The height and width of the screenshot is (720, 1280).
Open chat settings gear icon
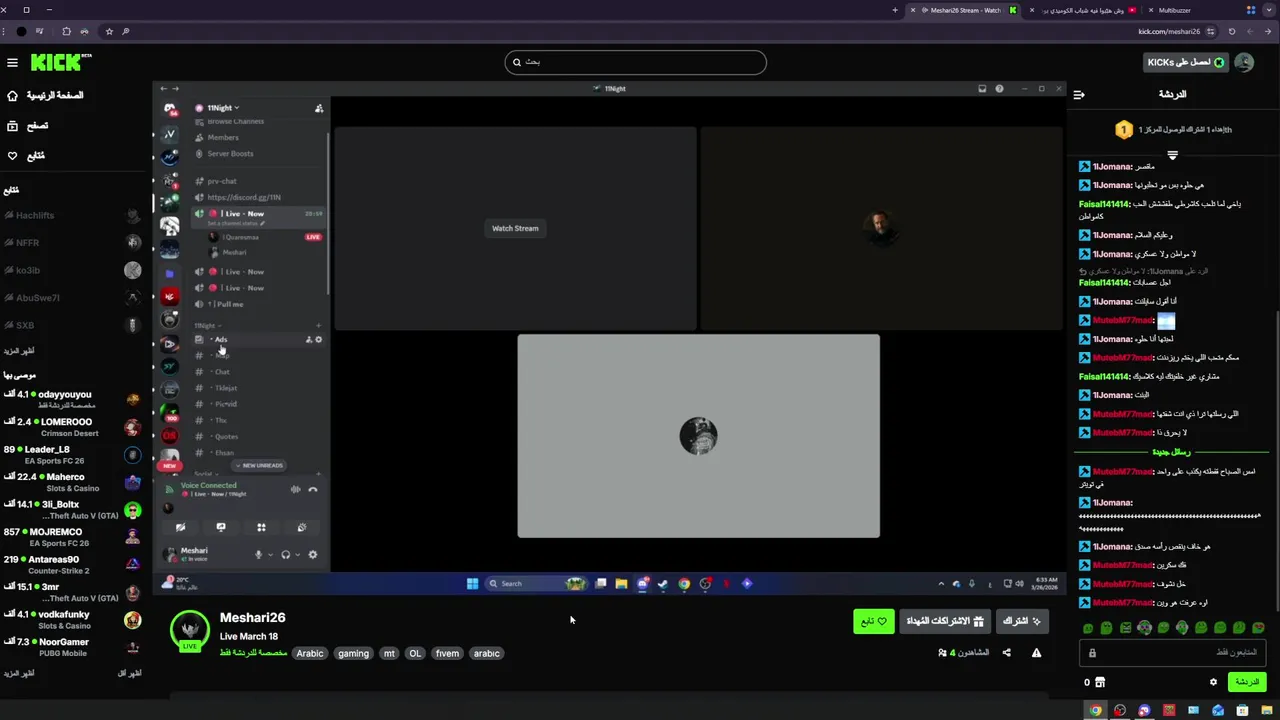(x=1213, y=682)
